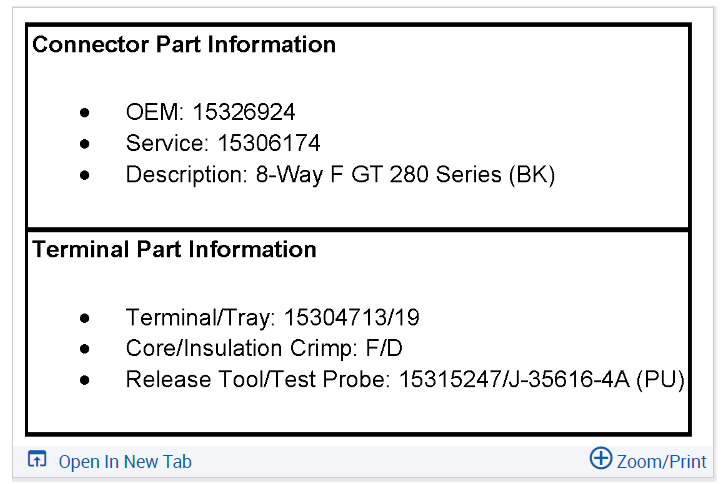Click the bullet beside the OEM entry
Screen dimensions: 721x484
[x=85, y=112]
